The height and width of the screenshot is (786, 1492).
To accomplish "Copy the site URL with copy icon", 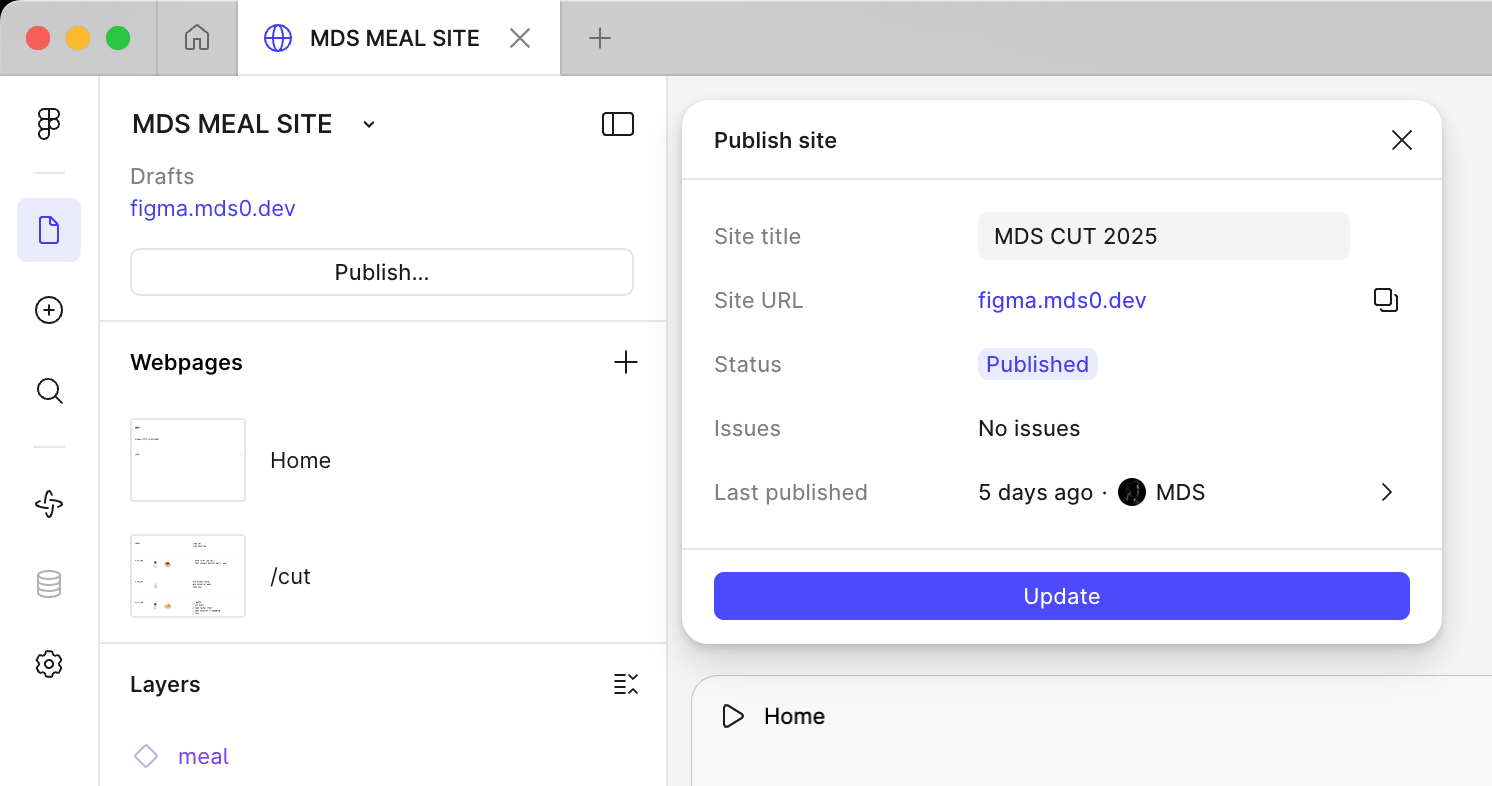I will pyautogui.click(x=1386, y=300).
